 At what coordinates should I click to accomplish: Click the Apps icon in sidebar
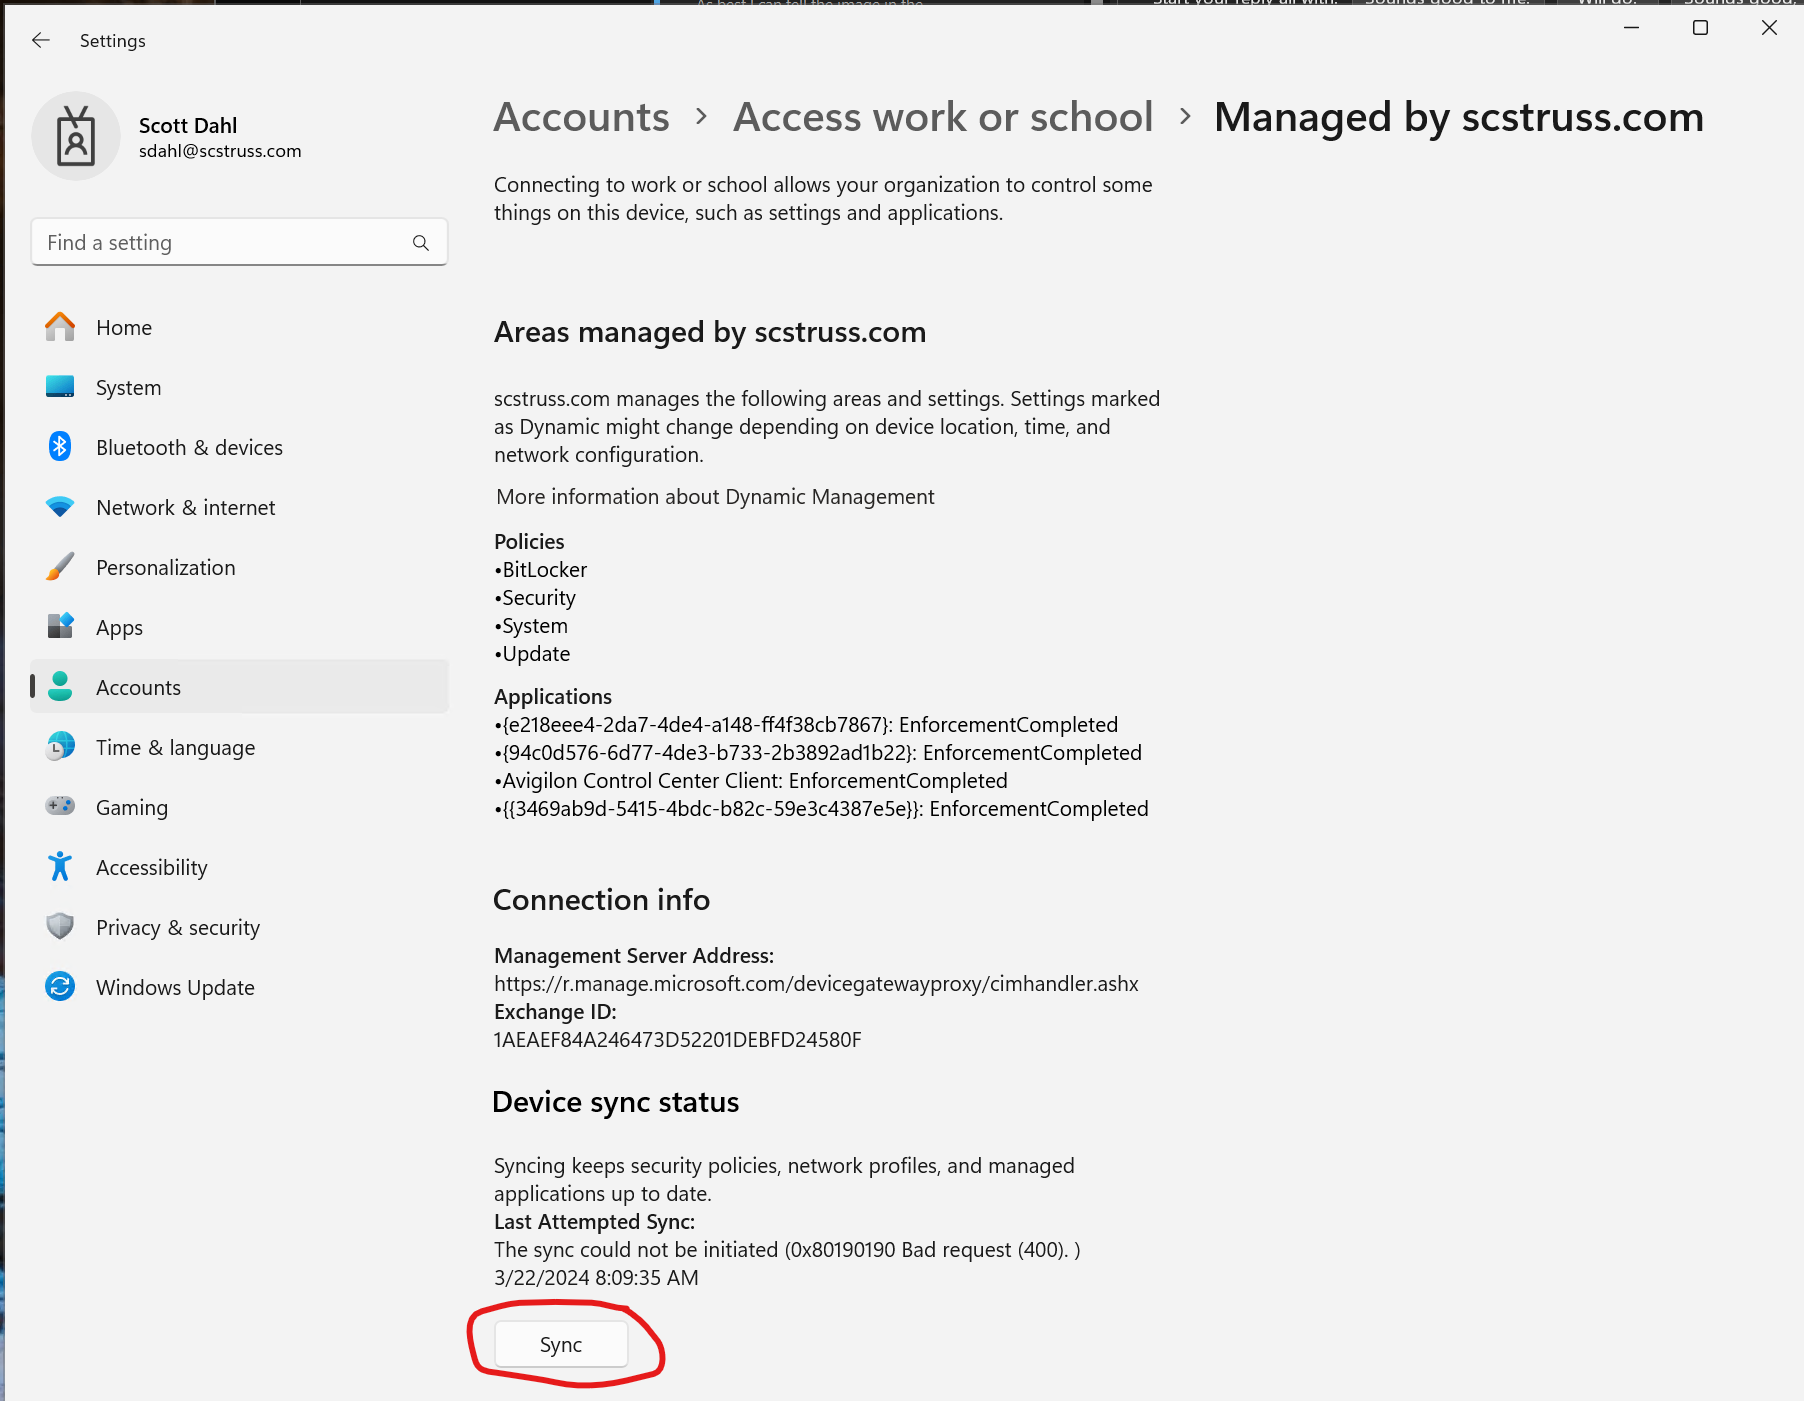click(60, 627)
